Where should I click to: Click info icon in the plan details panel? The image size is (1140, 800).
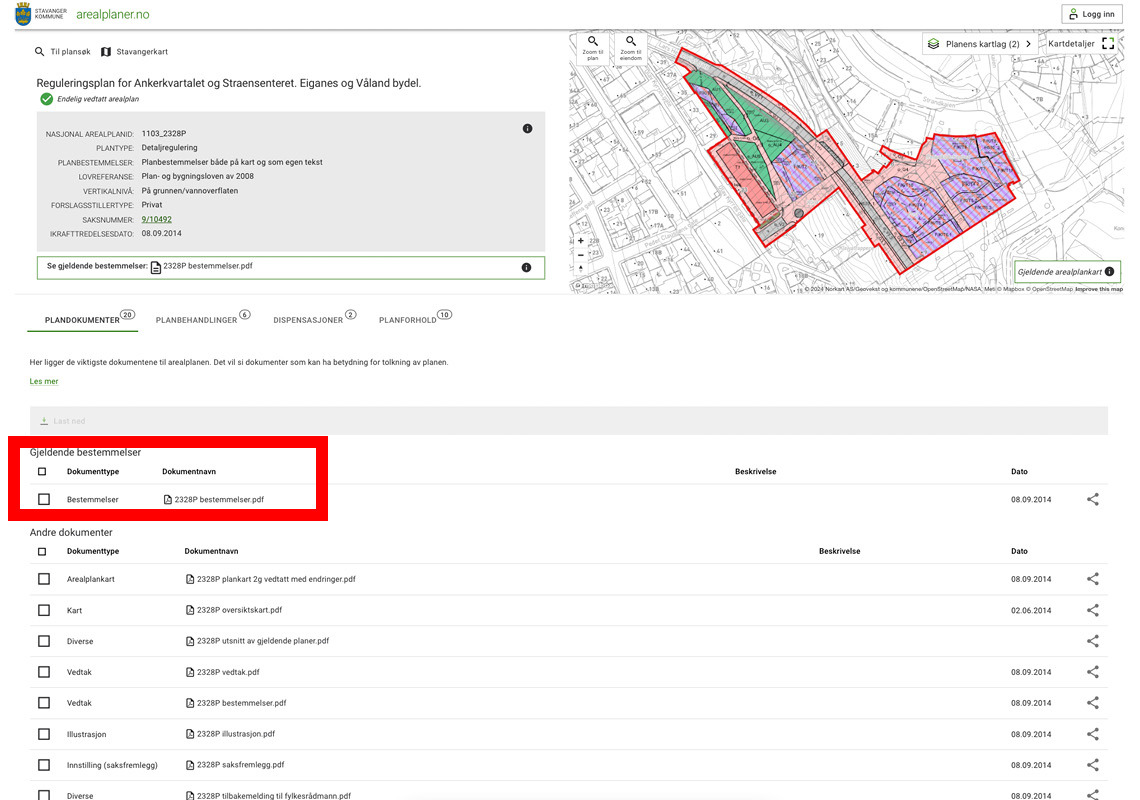527,129
